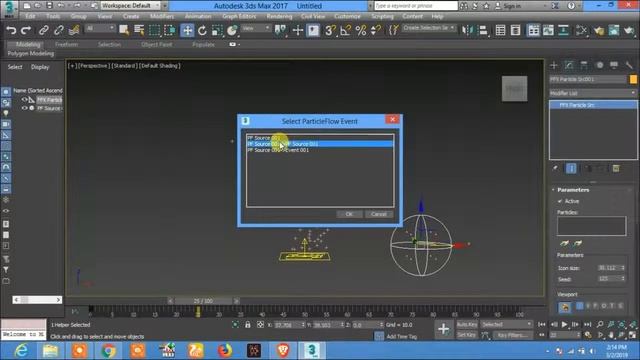Open the Hierarchy command panel tab

point(584,65)
